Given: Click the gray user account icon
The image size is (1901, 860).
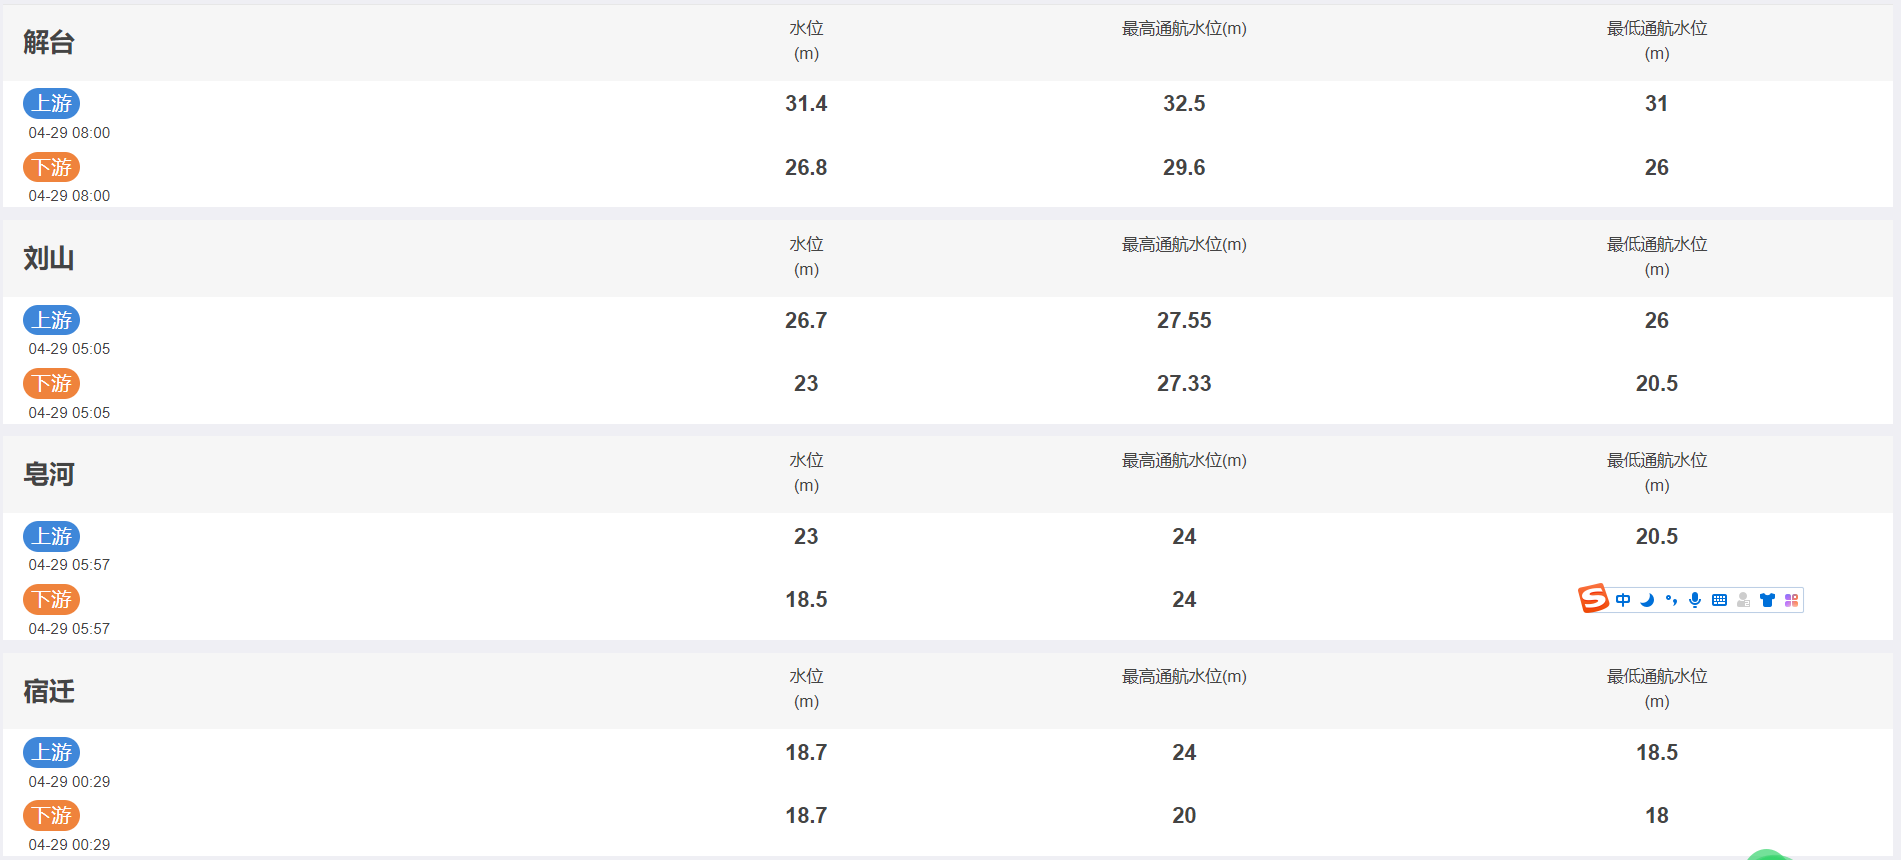Looking at the screenshot, I should (1743, 600).
